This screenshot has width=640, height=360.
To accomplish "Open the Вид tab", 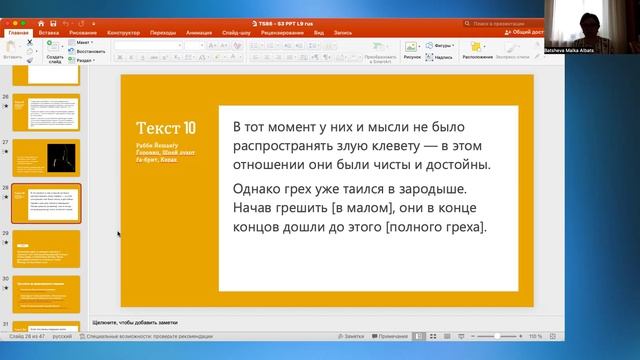I will coord(319,33).
